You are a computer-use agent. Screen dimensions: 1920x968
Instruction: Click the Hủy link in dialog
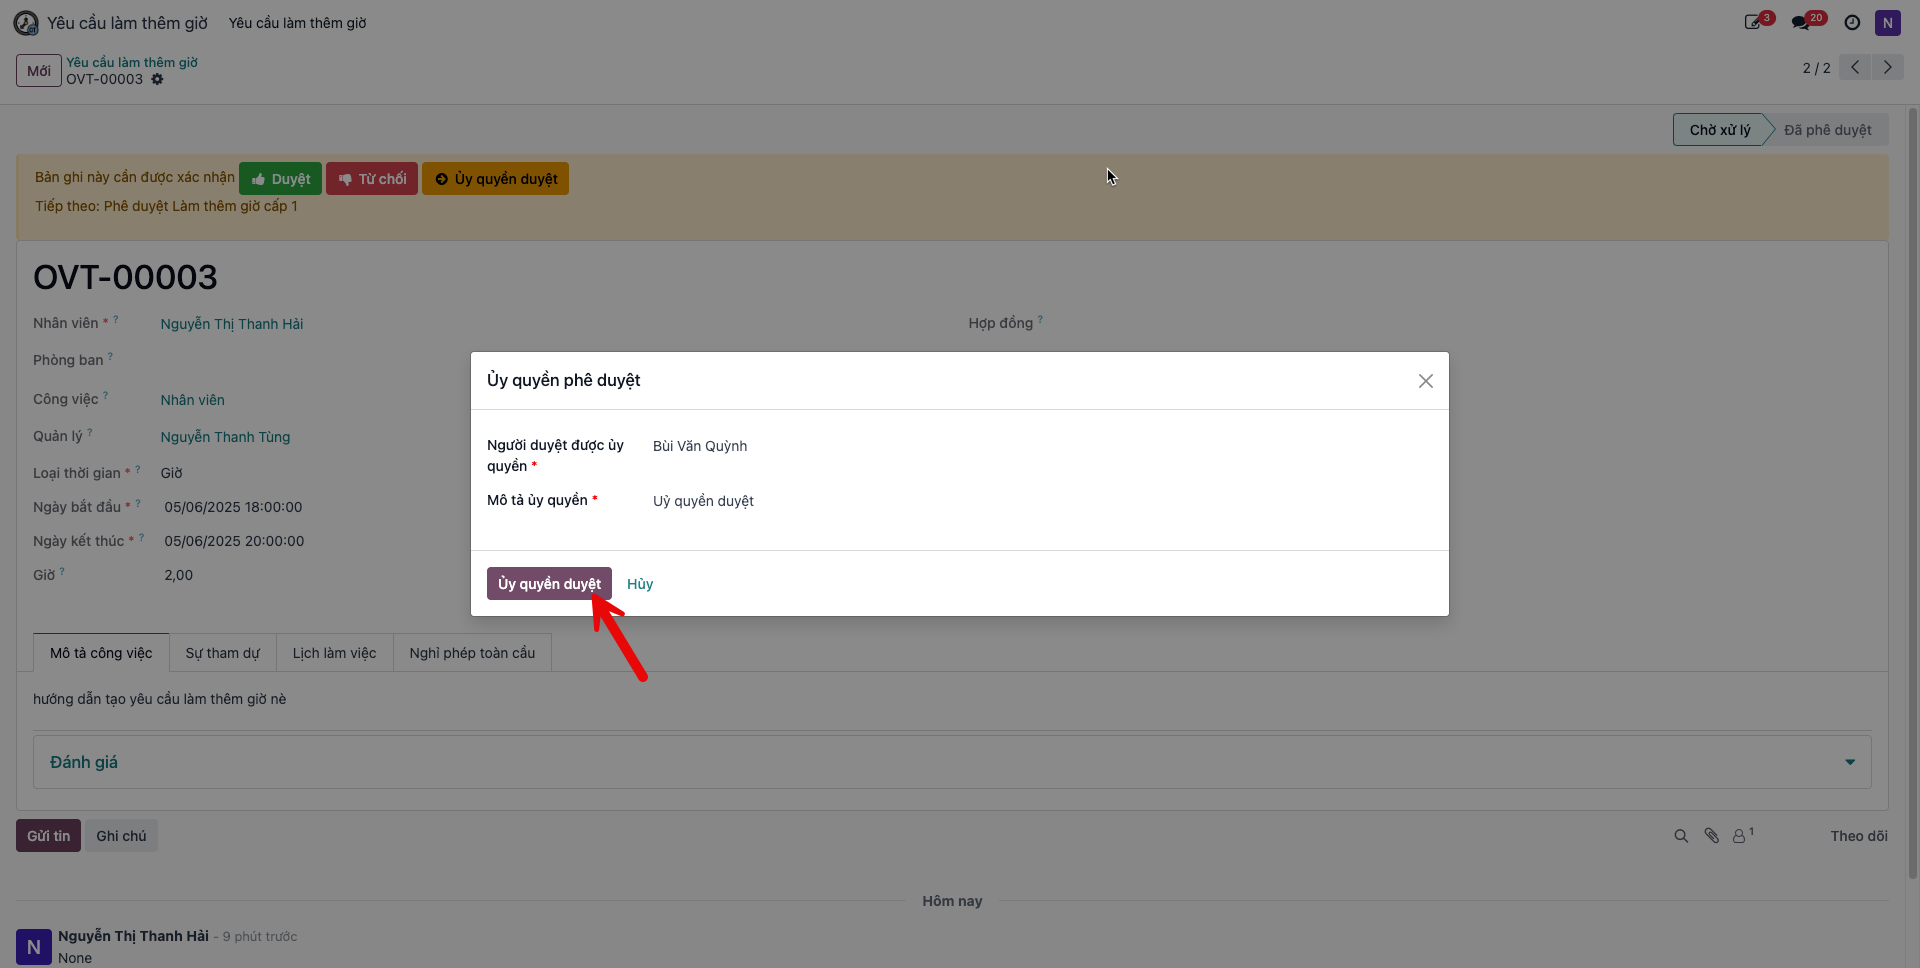[x=640, y=584]
